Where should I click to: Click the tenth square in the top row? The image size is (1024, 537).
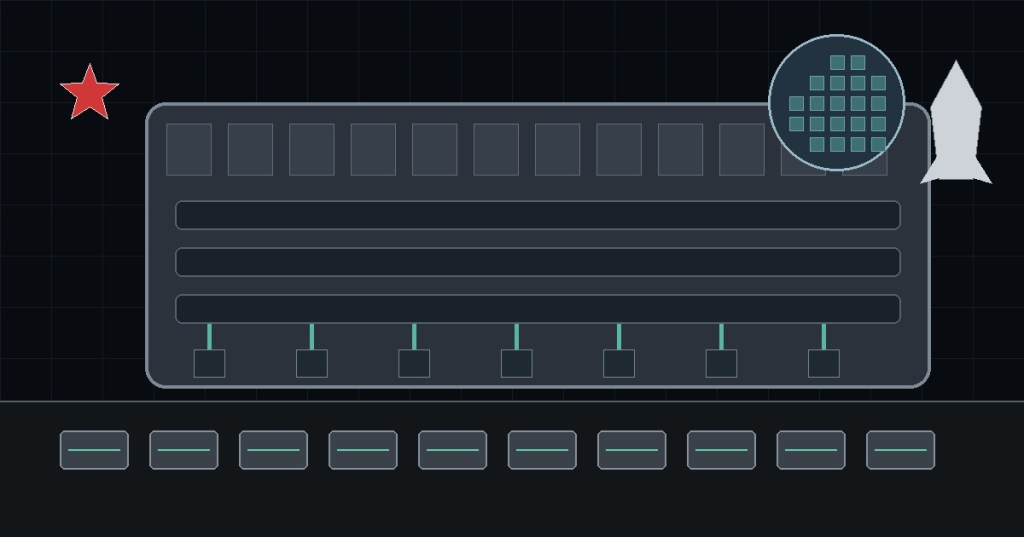(x=742, y=150)
